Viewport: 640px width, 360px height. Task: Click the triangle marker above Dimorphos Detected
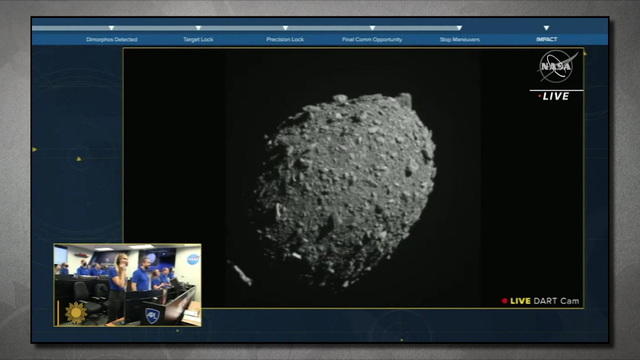click(x=111, y=28)
